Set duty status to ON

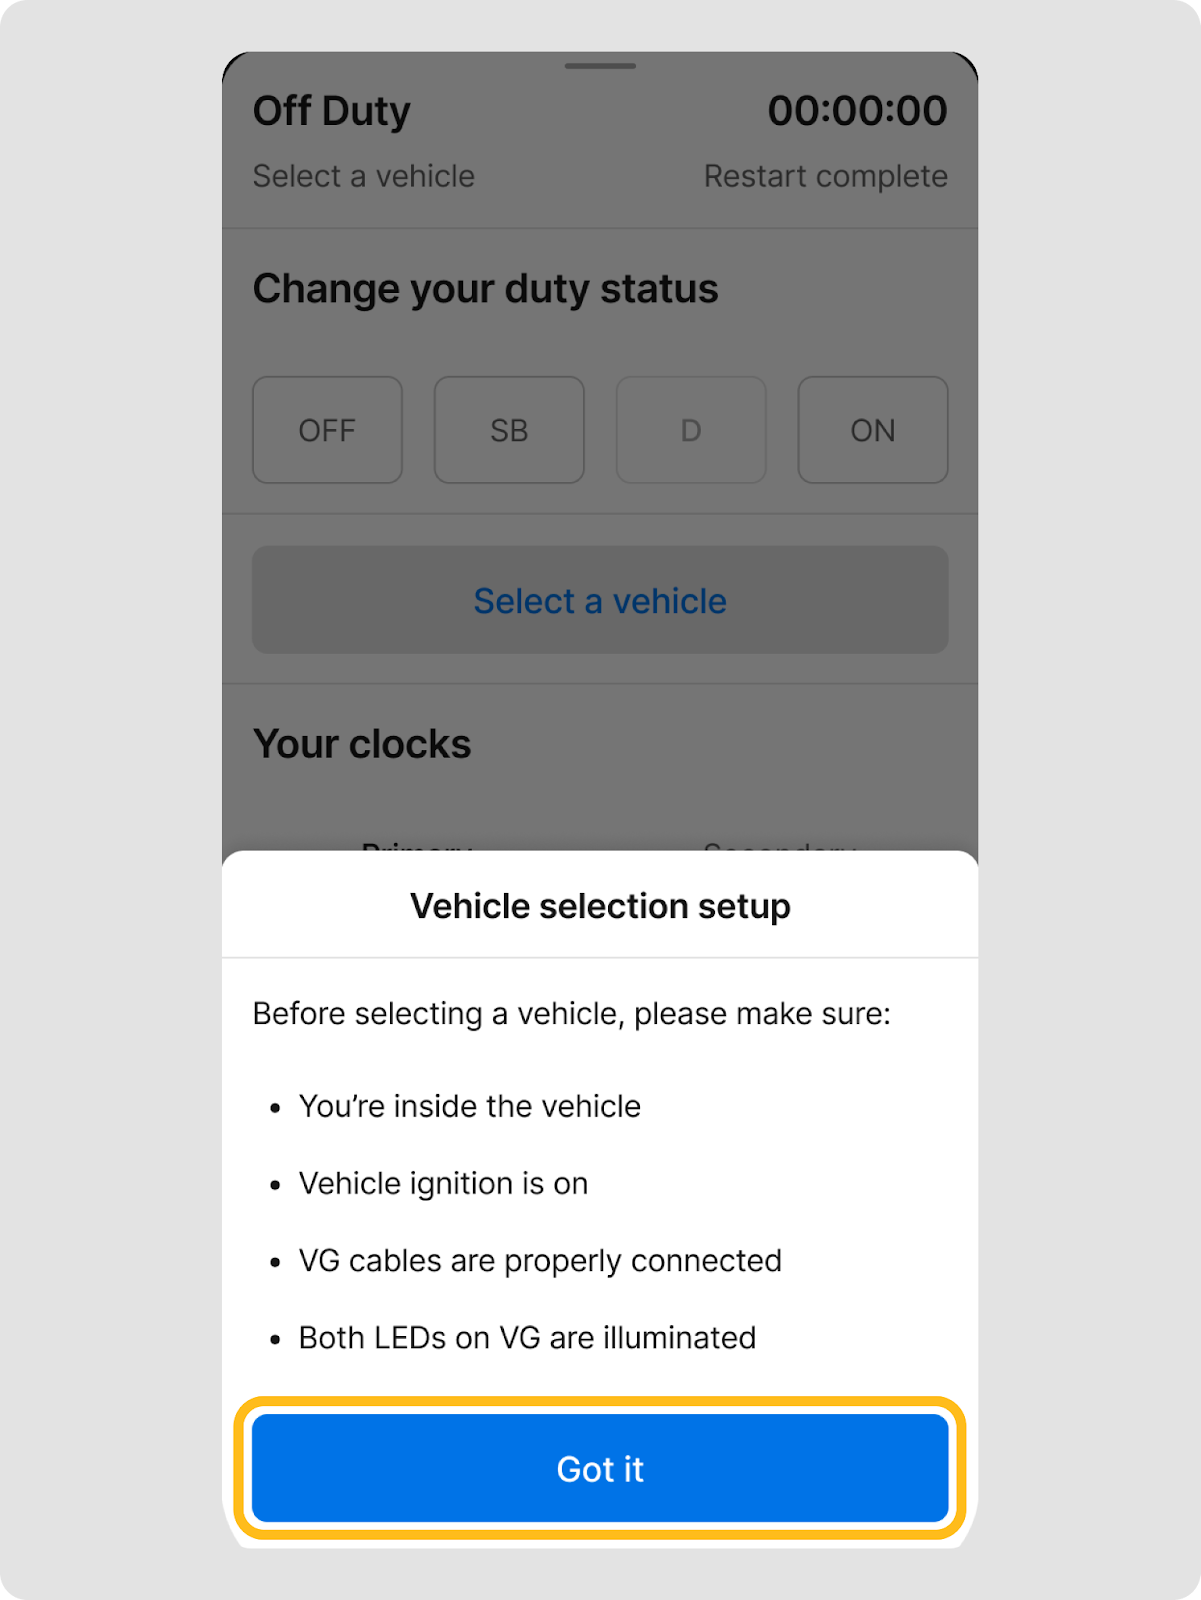click(x=872, y=430)
